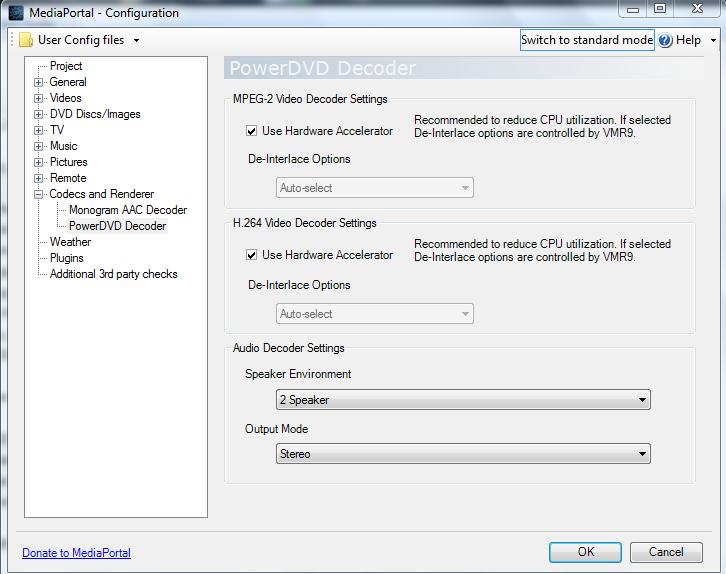The width and height of the screenshot is (726, 574).
Task: Toggle MPEG-2 Use Hardware Accelerator checkbox
Action: click(251, 131)
